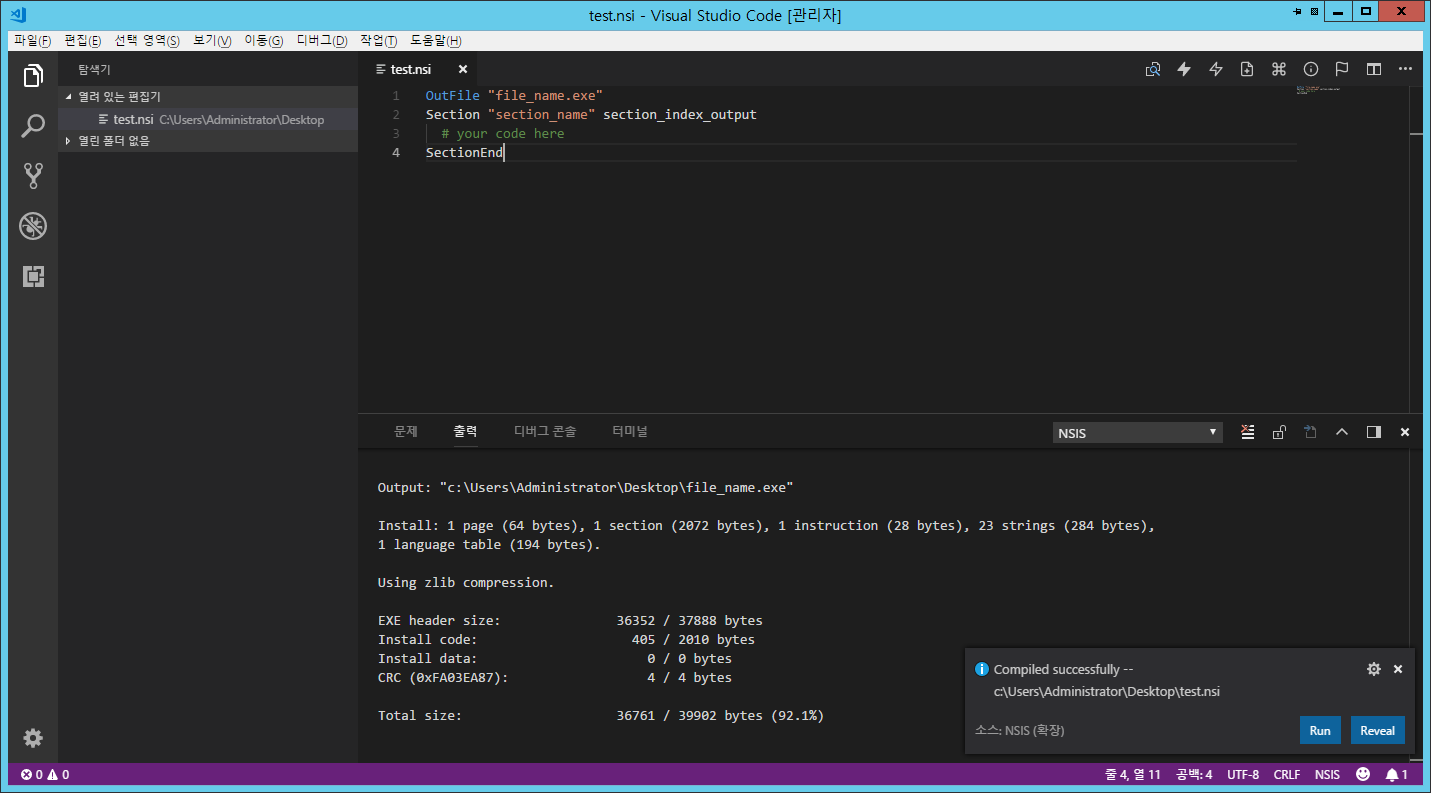
Task: Open the 작업(T) menu
Action: (x=378, y=41)
